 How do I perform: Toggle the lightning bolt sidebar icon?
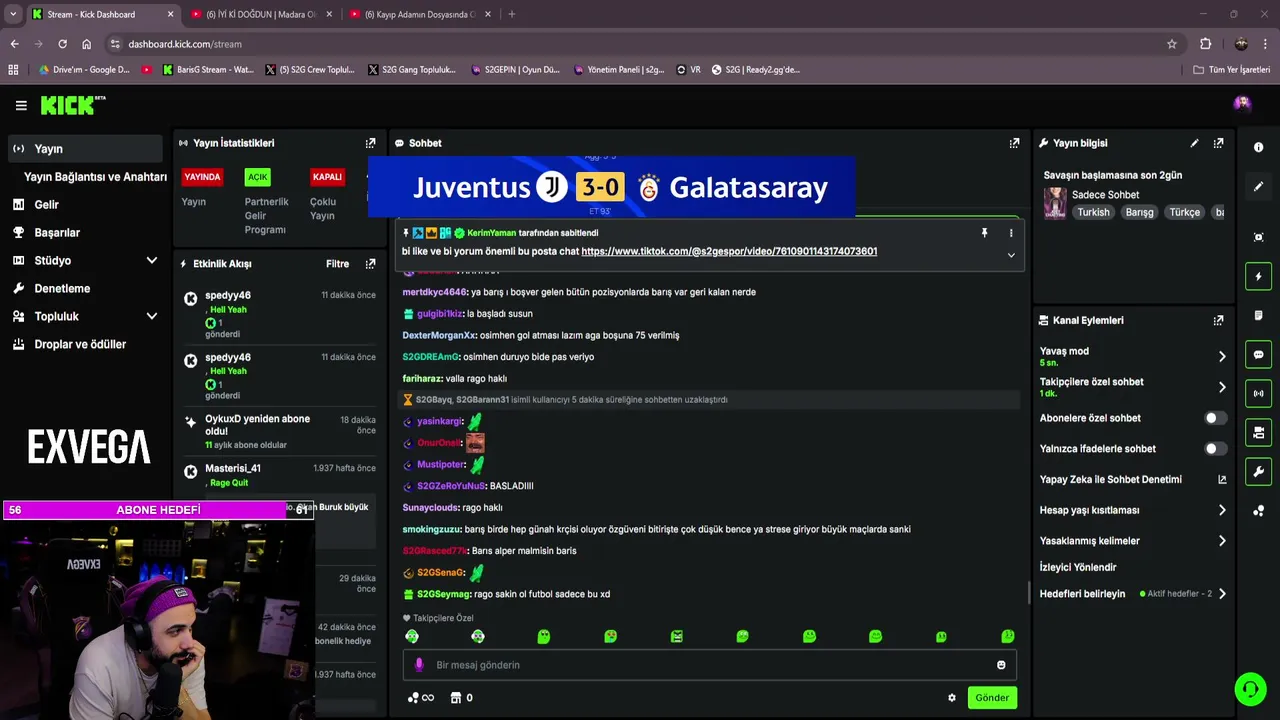tap(1258, 276)
